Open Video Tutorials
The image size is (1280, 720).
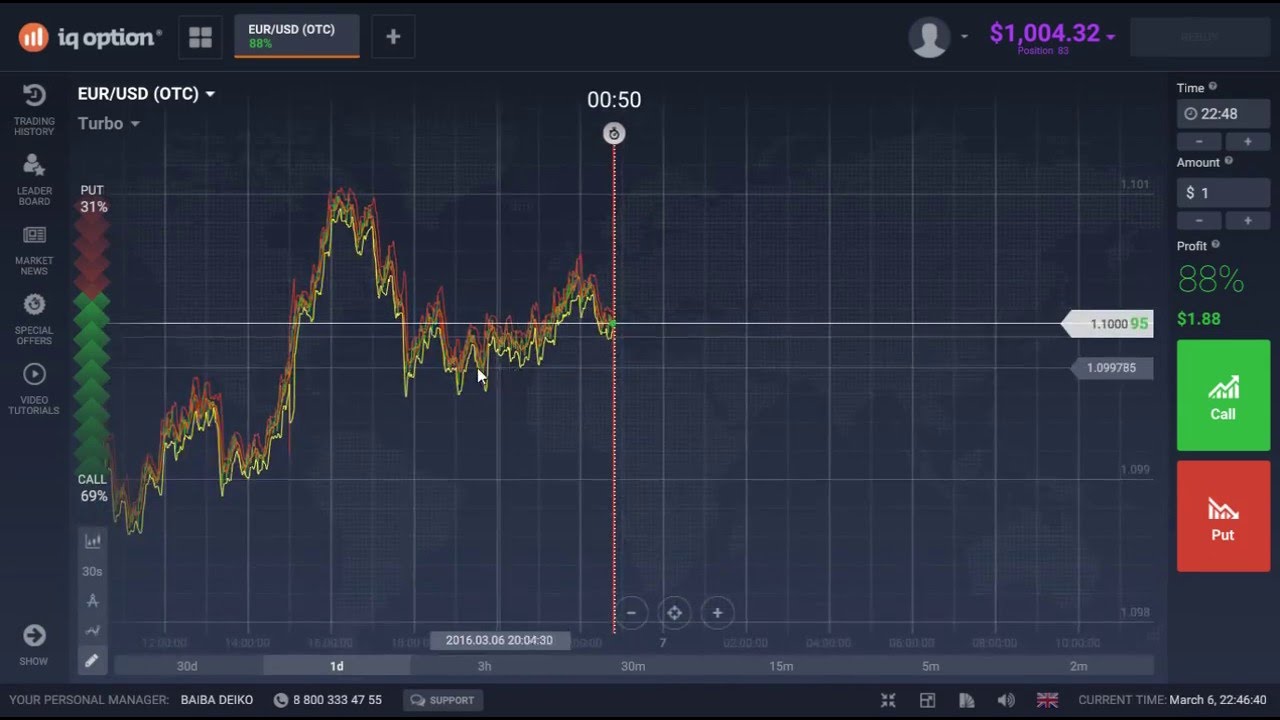coord(34,390)
